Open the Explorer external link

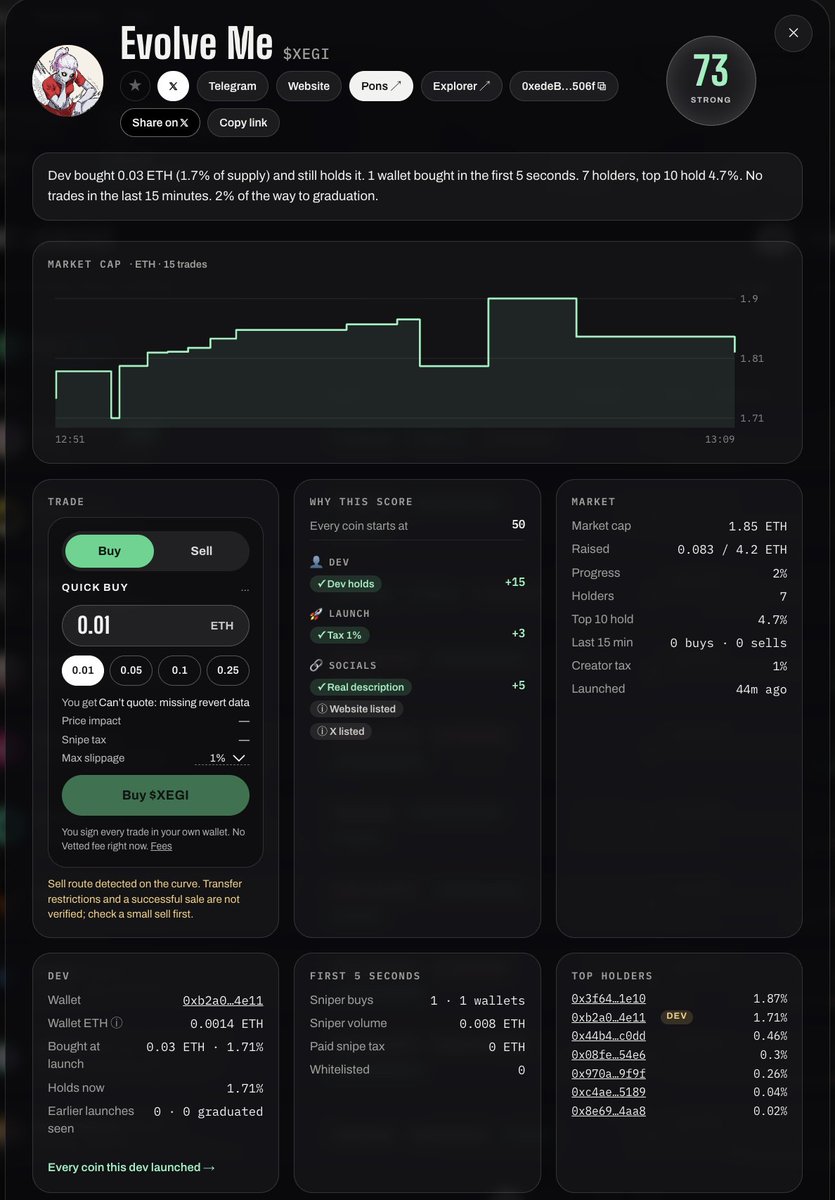461,86
